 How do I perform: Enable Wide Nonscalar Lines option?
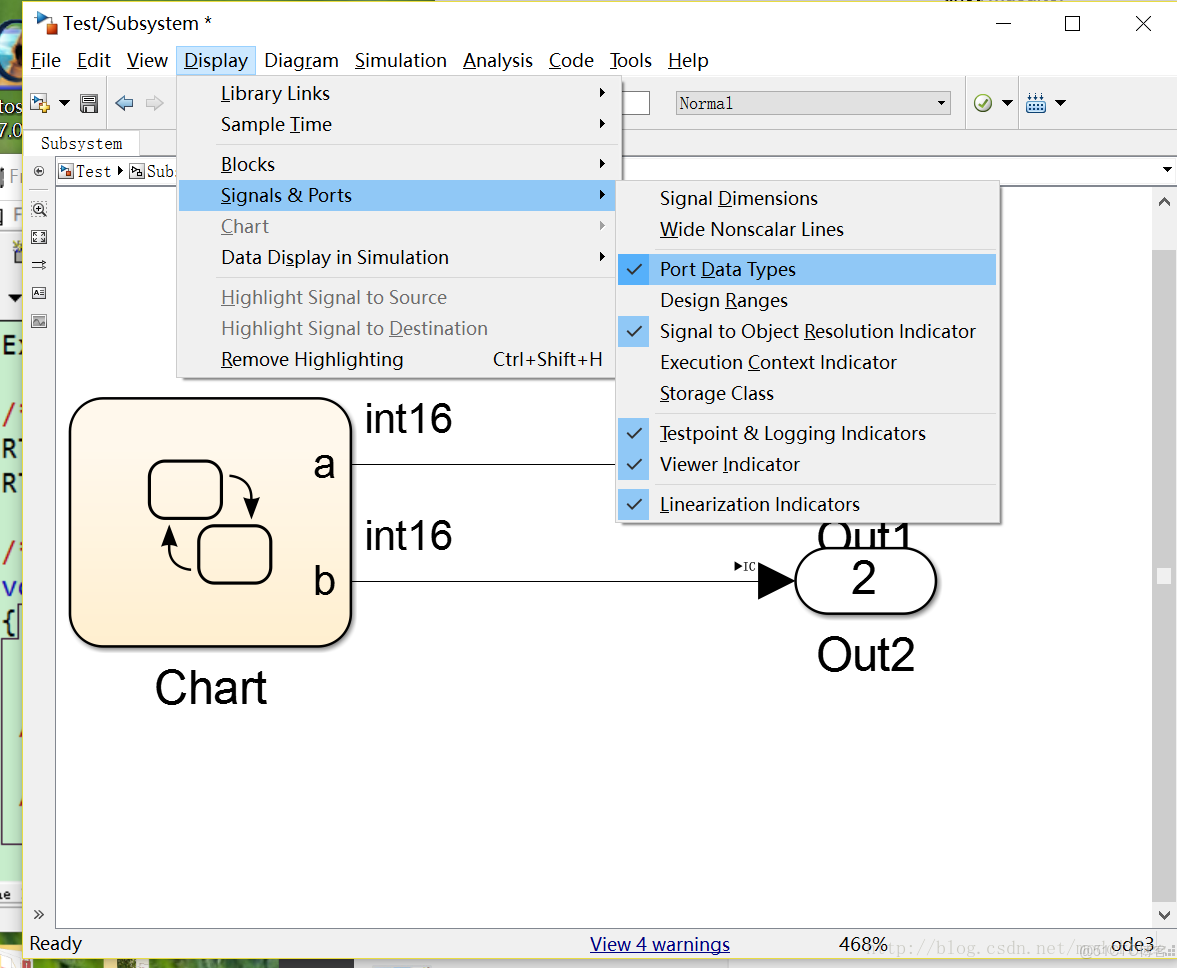[x=807, y=230]
